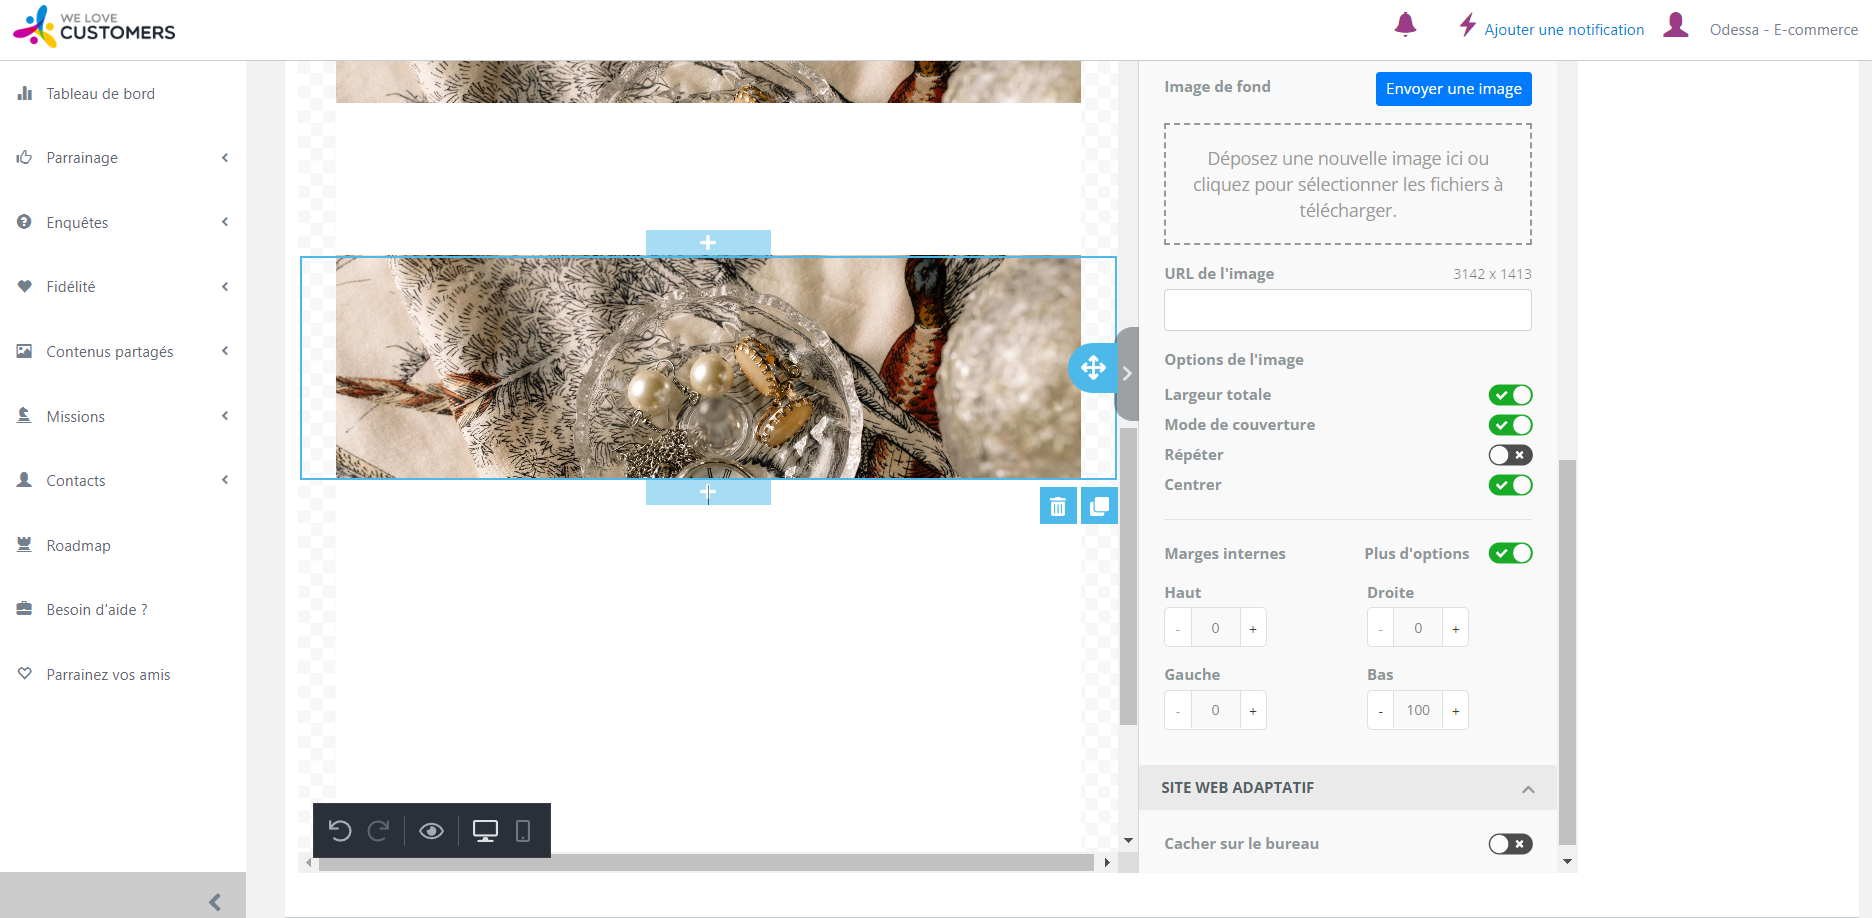This screenshot has height=918, width=1872.
Task: Redo the last edit
Action: click(378, 831)
